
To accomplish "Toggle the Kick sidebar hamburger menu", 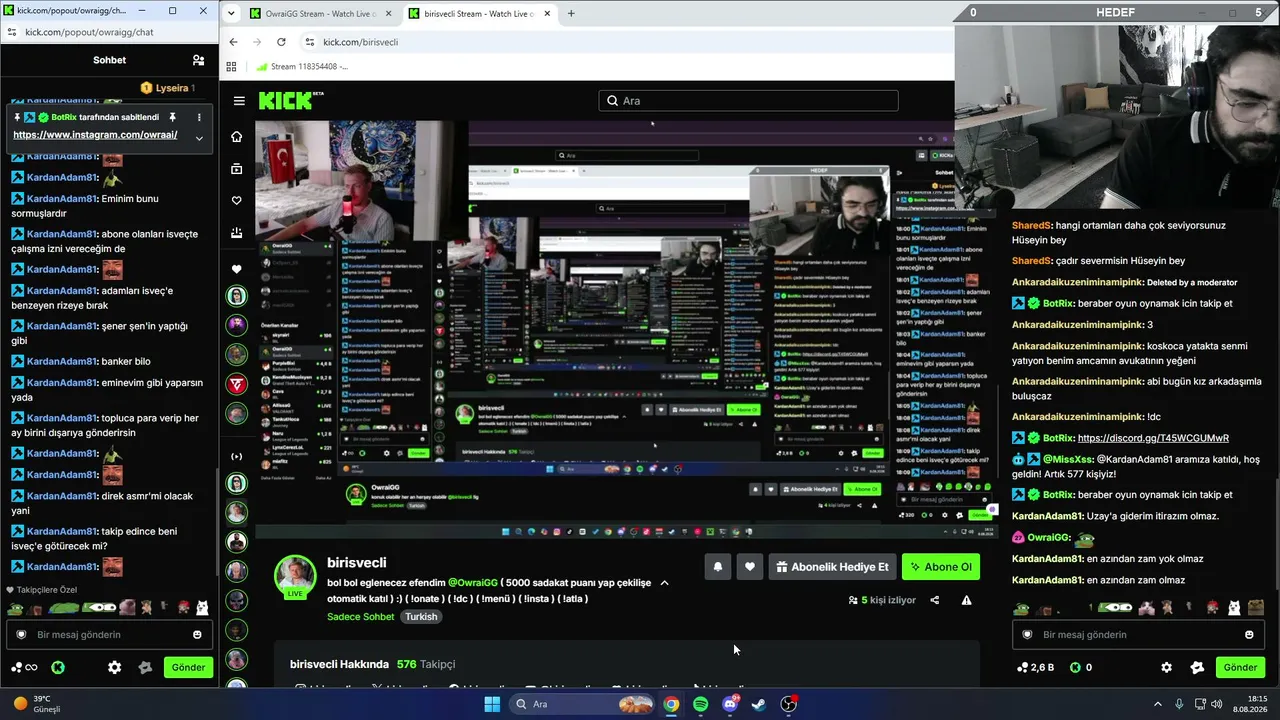I will click(239, 101).
